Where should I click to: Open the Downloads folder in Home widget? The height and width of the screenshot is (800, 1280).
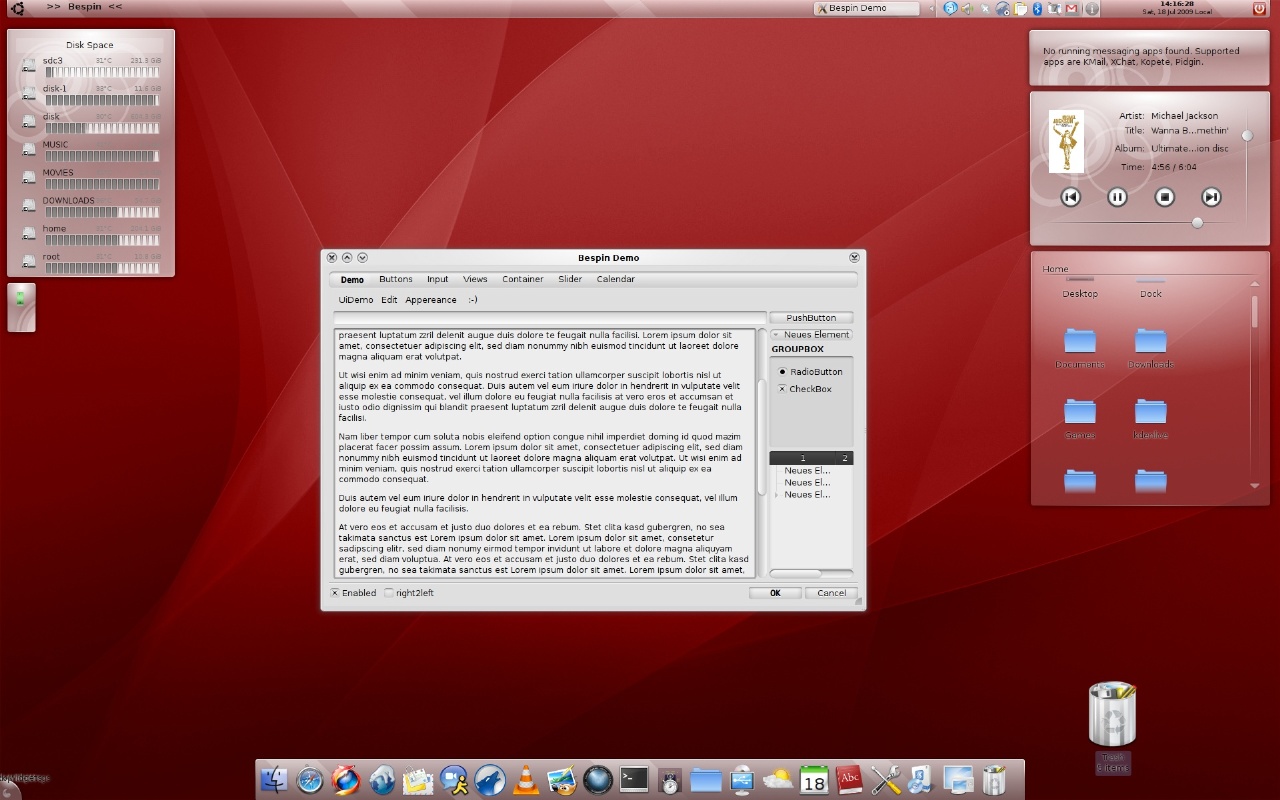pos(1151,347)
